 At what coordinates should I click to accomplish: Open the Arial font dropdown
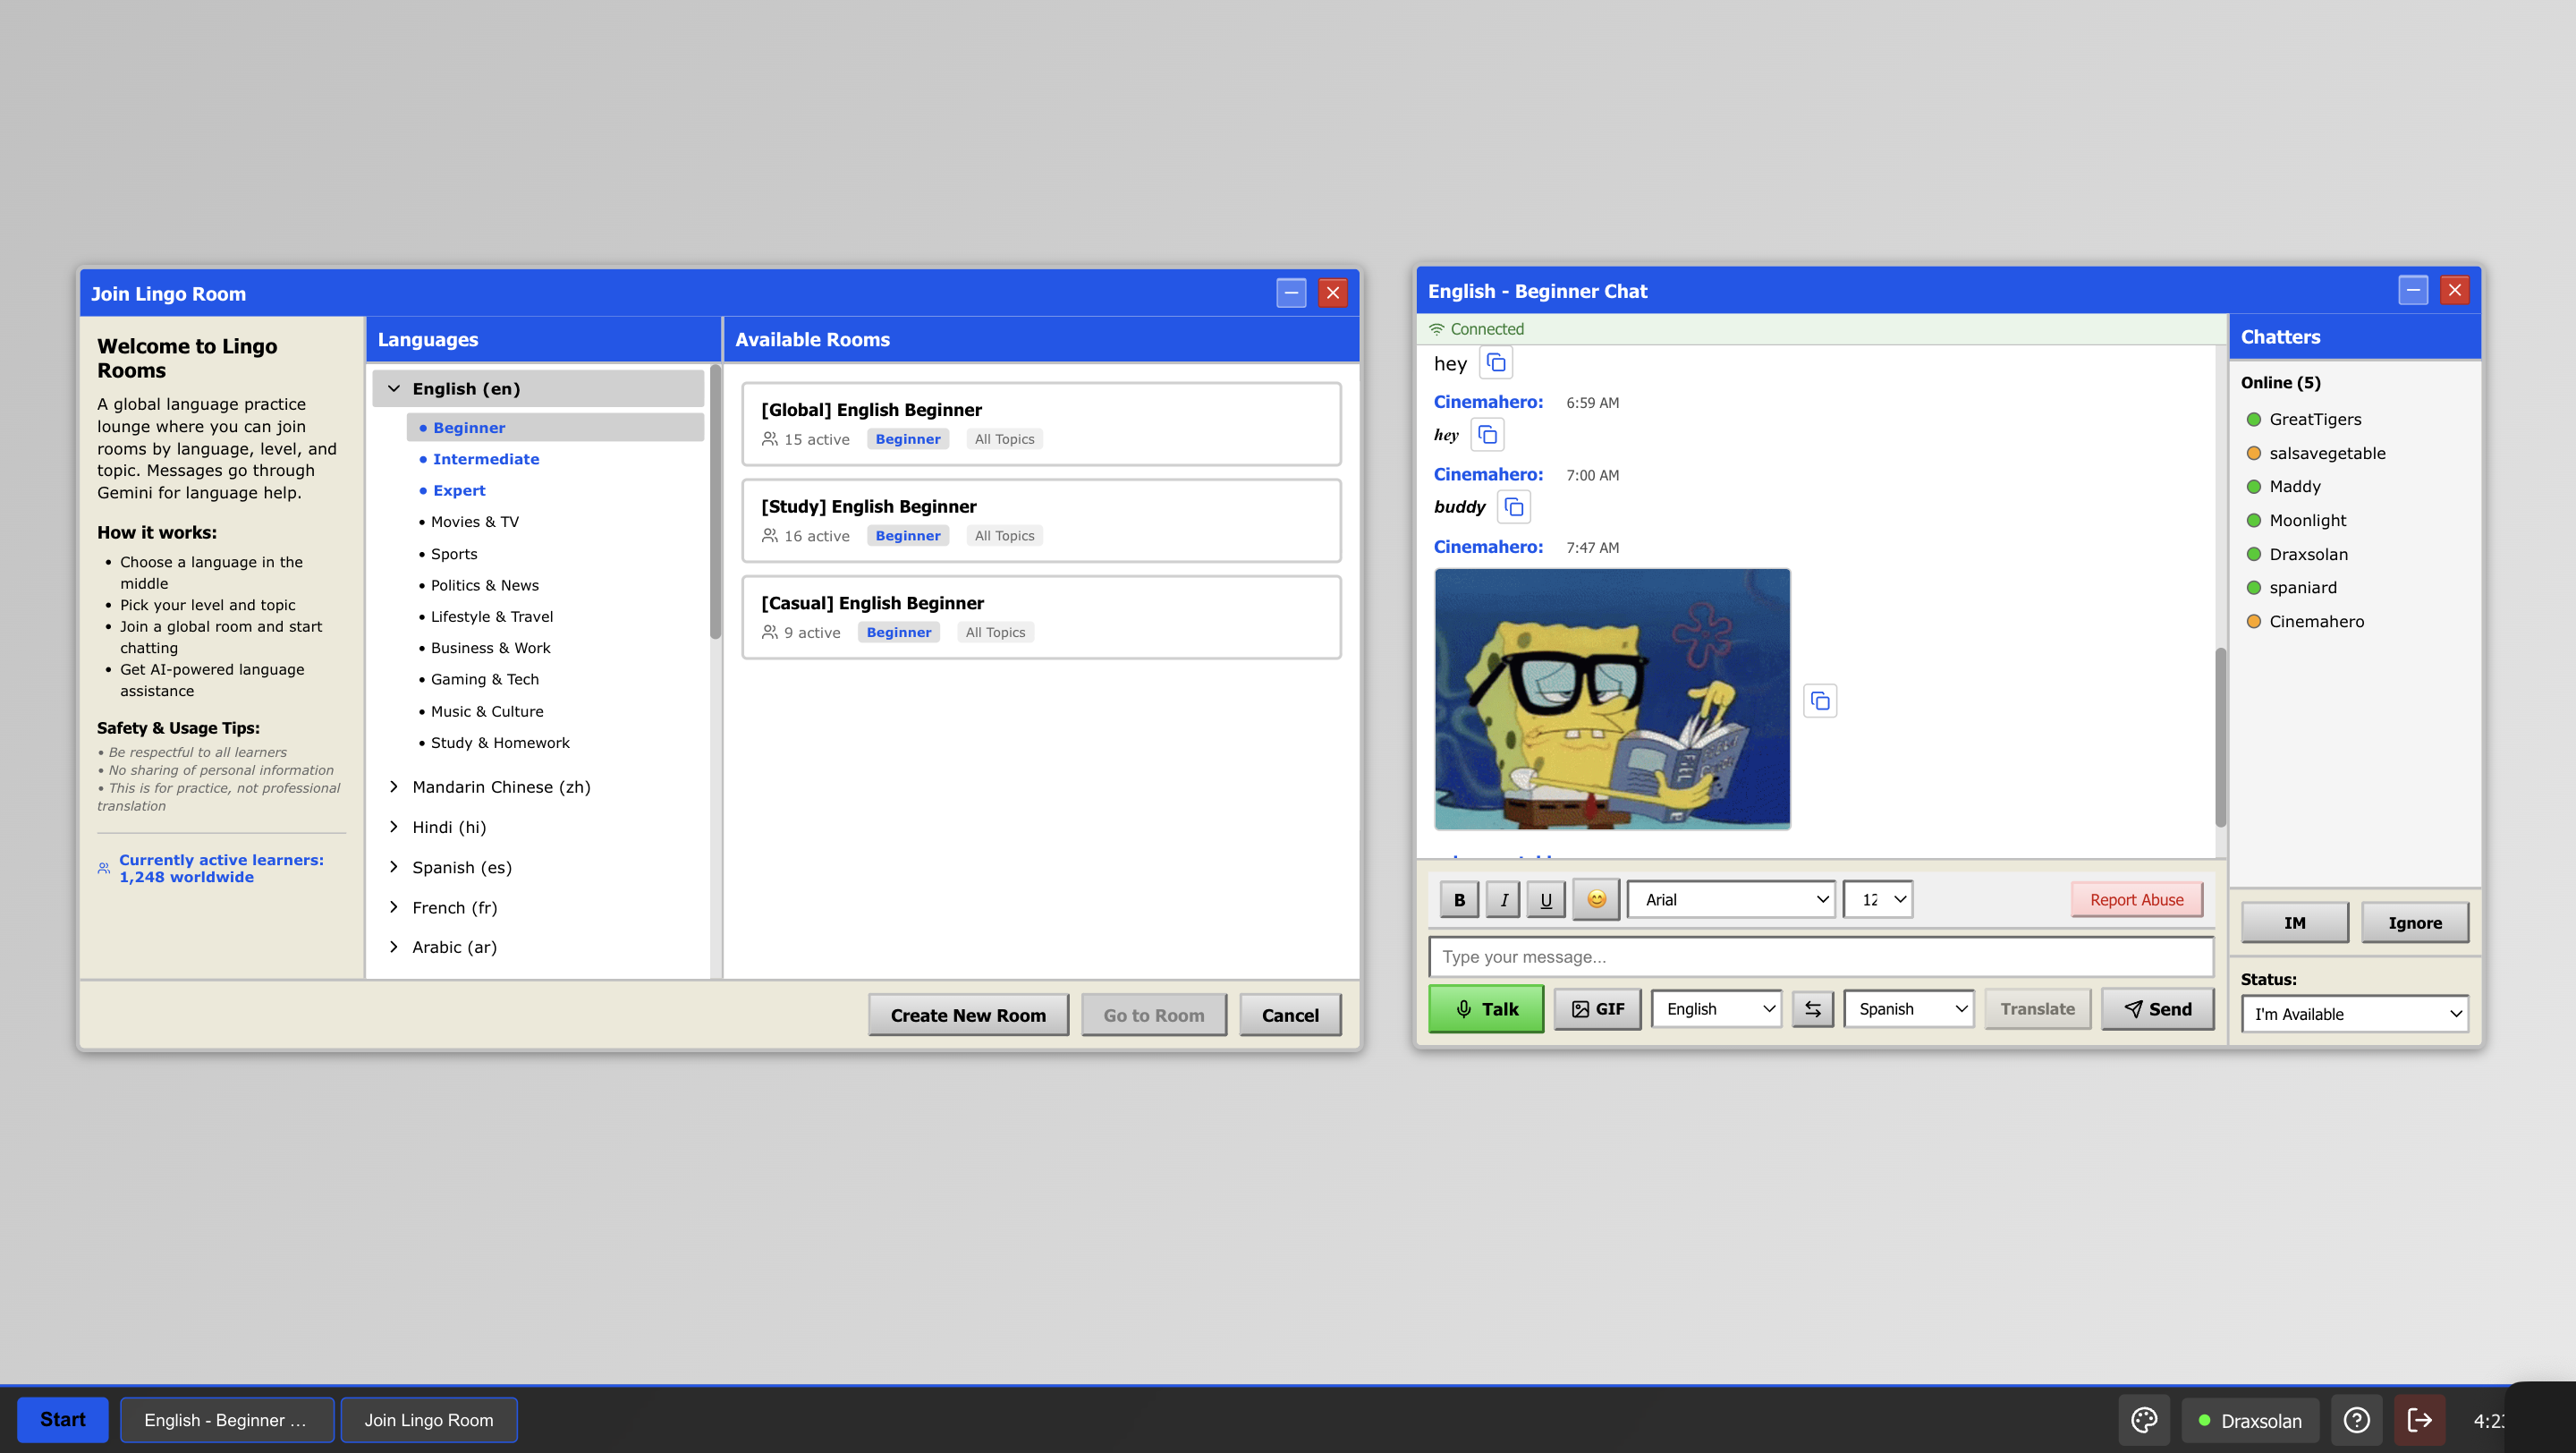click(1731, 899)
